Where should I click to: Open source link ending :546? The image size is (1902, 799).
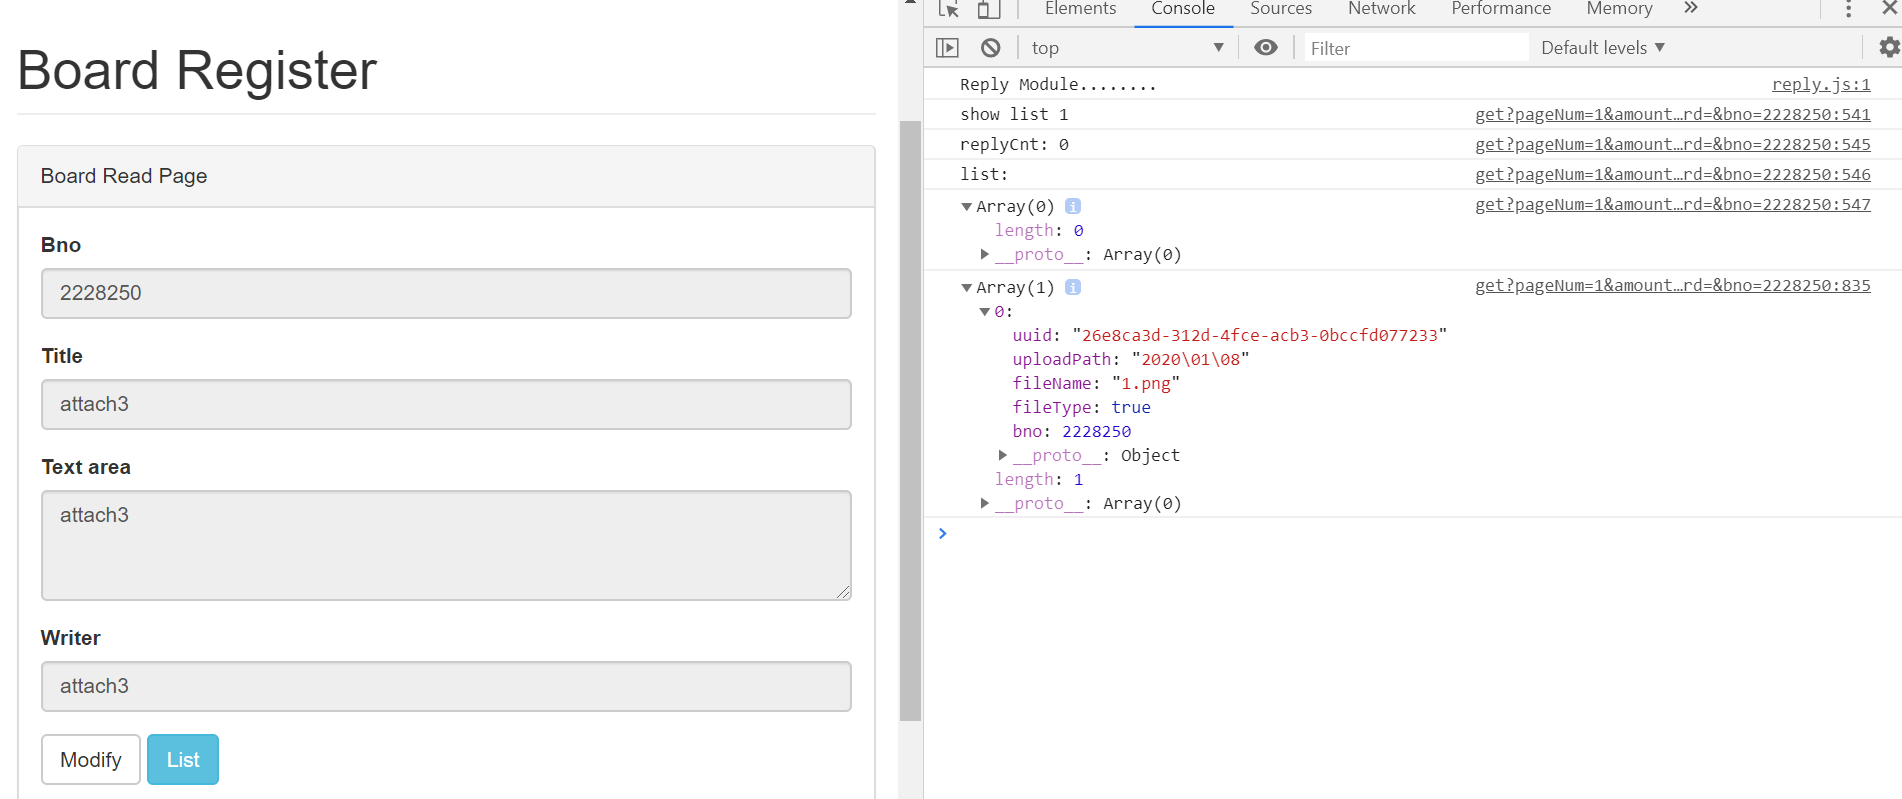(1673, 174)
